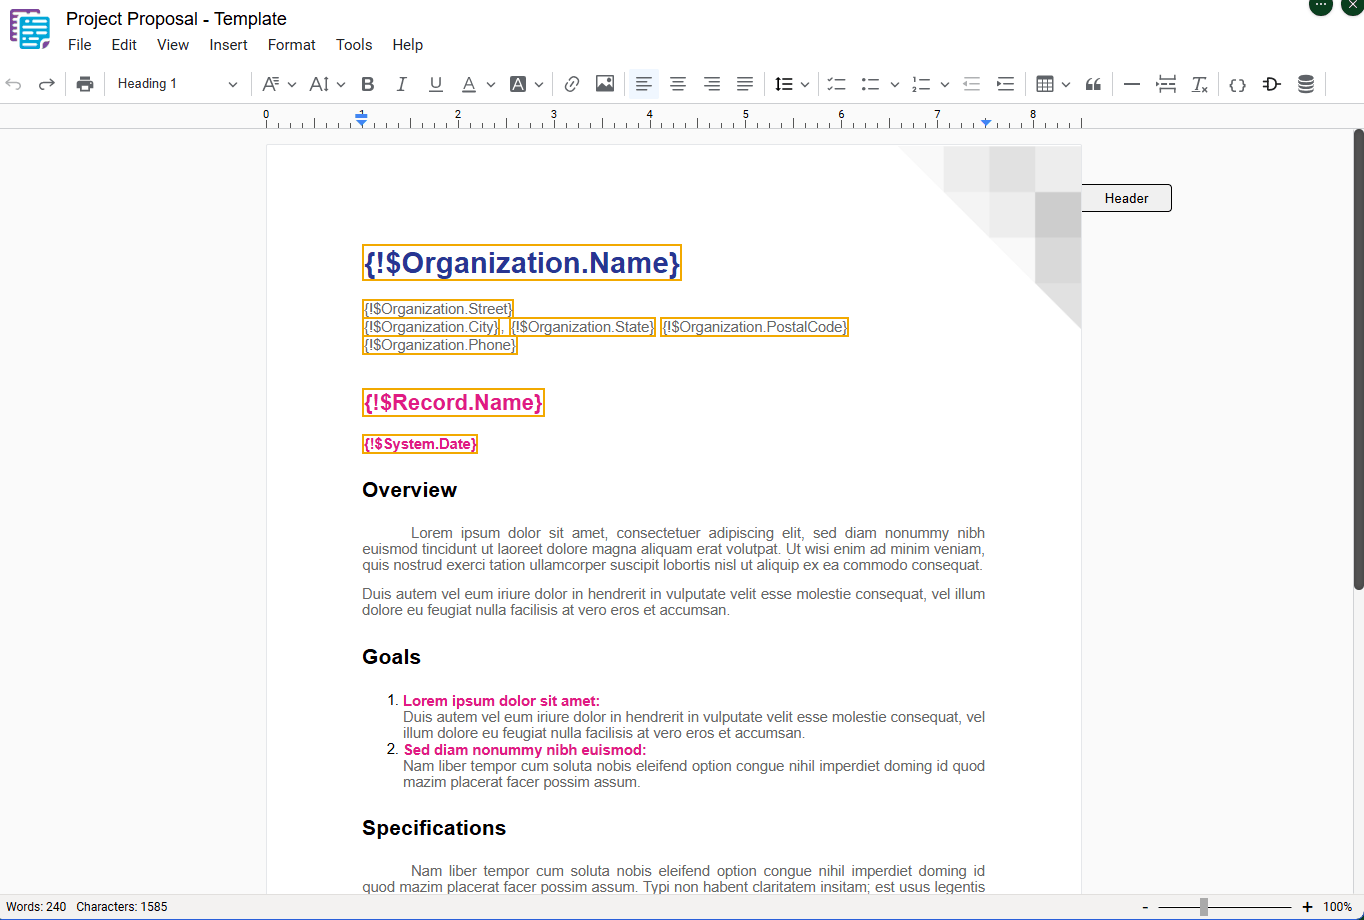
Task: Toggle underline formatting
Action: 435,84
